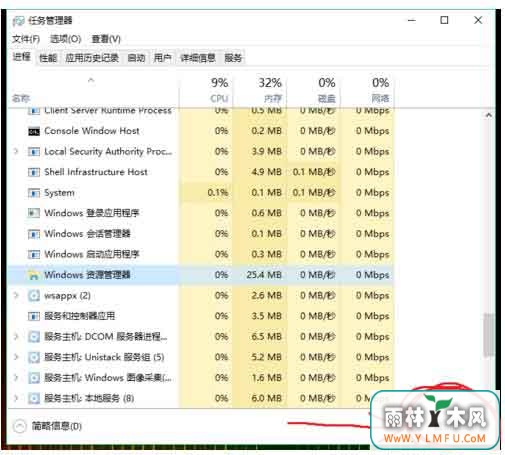Click the Windows 会话管理器 icon
This screenshot has height=455, width=505.
[x=34, y=234]
